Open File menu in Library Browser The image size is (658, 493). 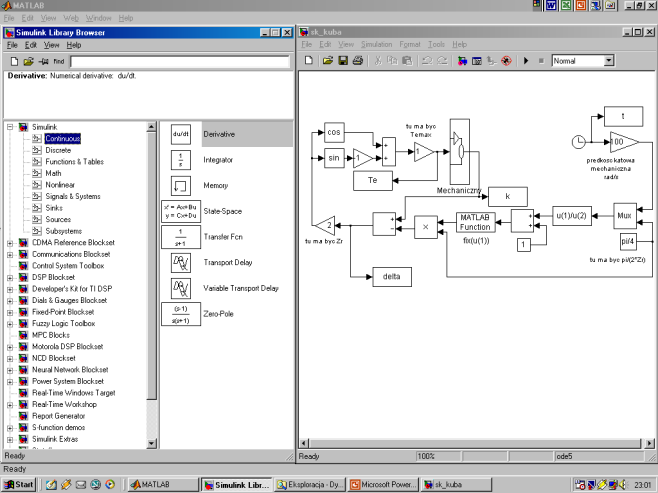tap(12, 45)
